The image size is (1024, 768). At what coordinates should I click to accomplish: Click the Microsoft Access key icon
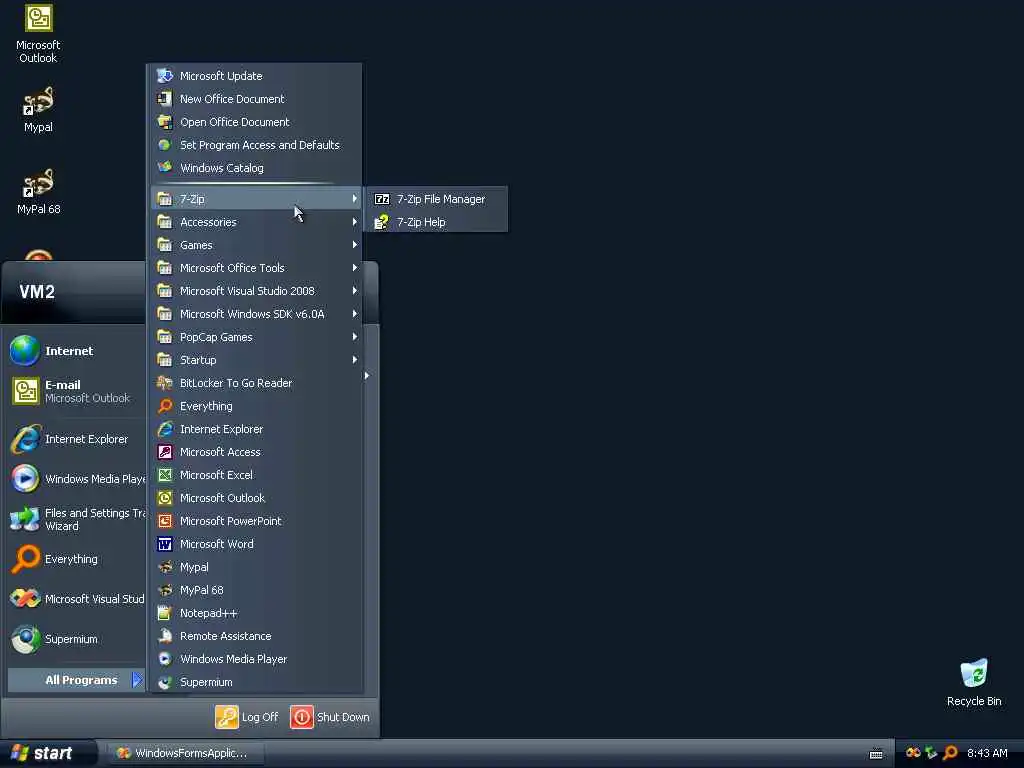tap(165, 452)
